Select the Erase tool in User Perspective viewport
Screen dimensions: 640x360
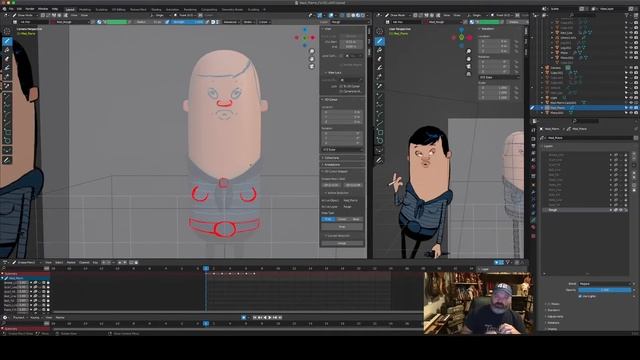point(380,59)
